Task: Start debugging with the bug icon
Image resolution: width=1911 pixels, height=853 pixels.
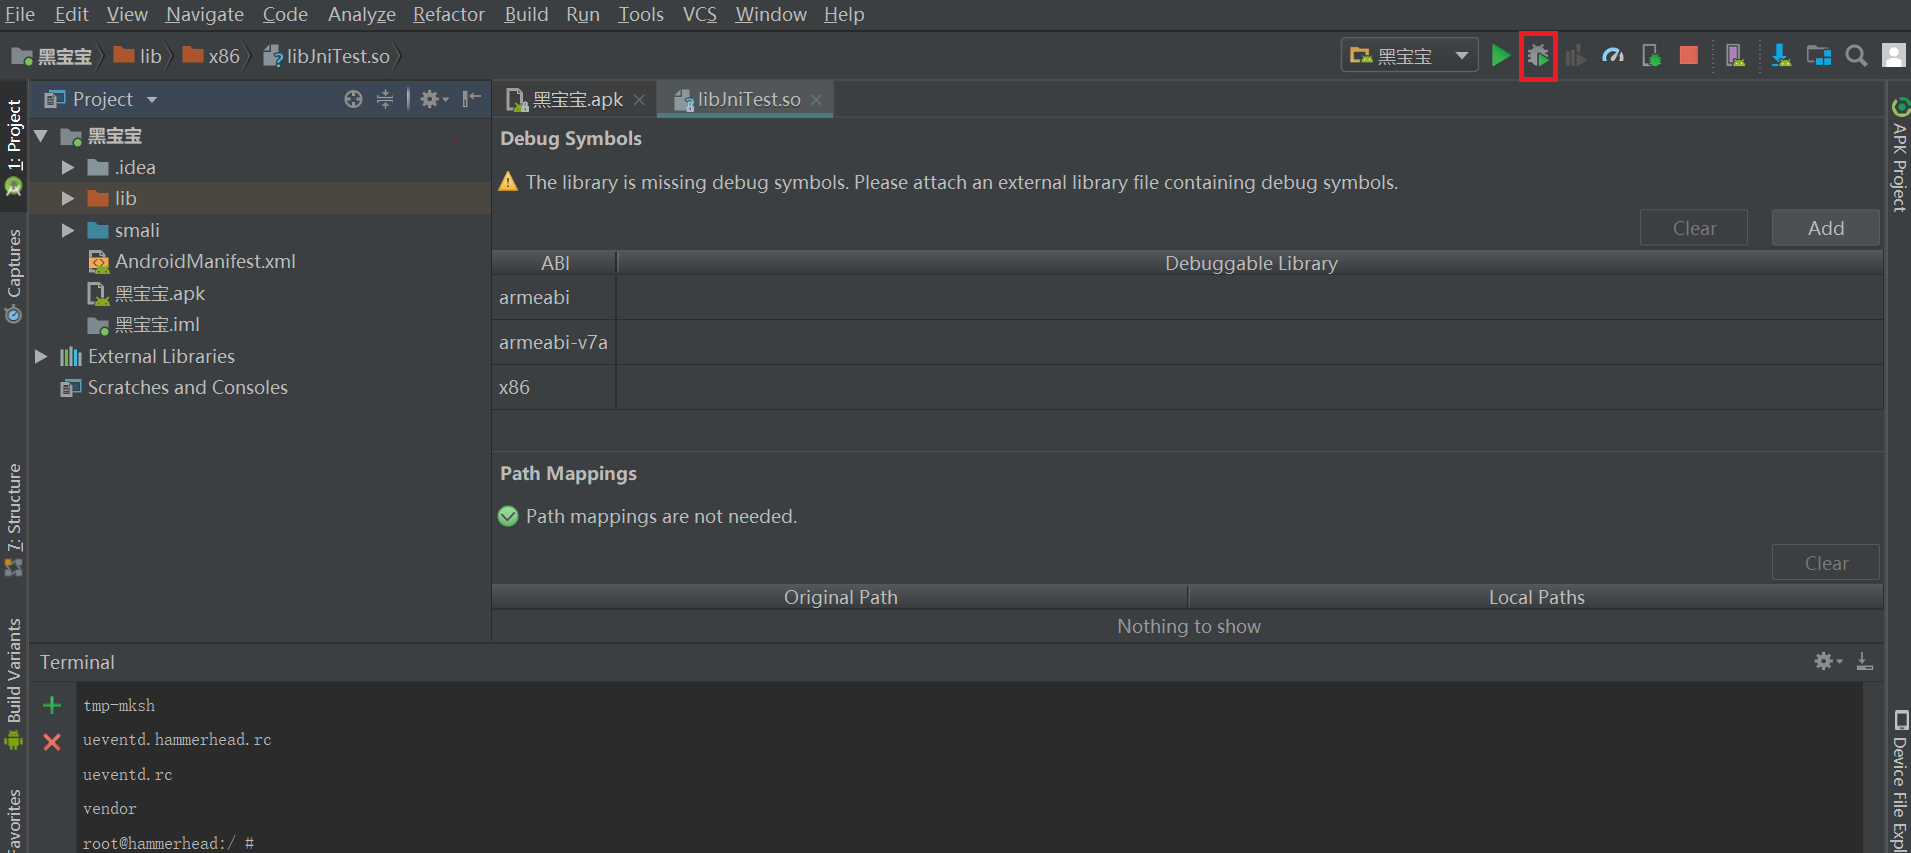Action: tap(1538, 56)
